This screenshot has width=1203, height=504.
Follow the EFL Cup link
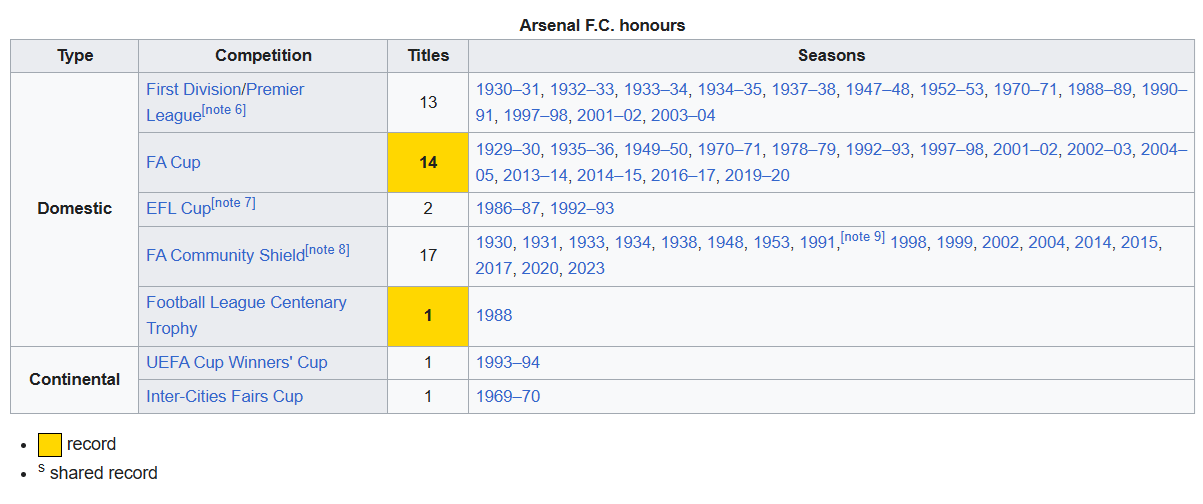[x=178, y=209]
